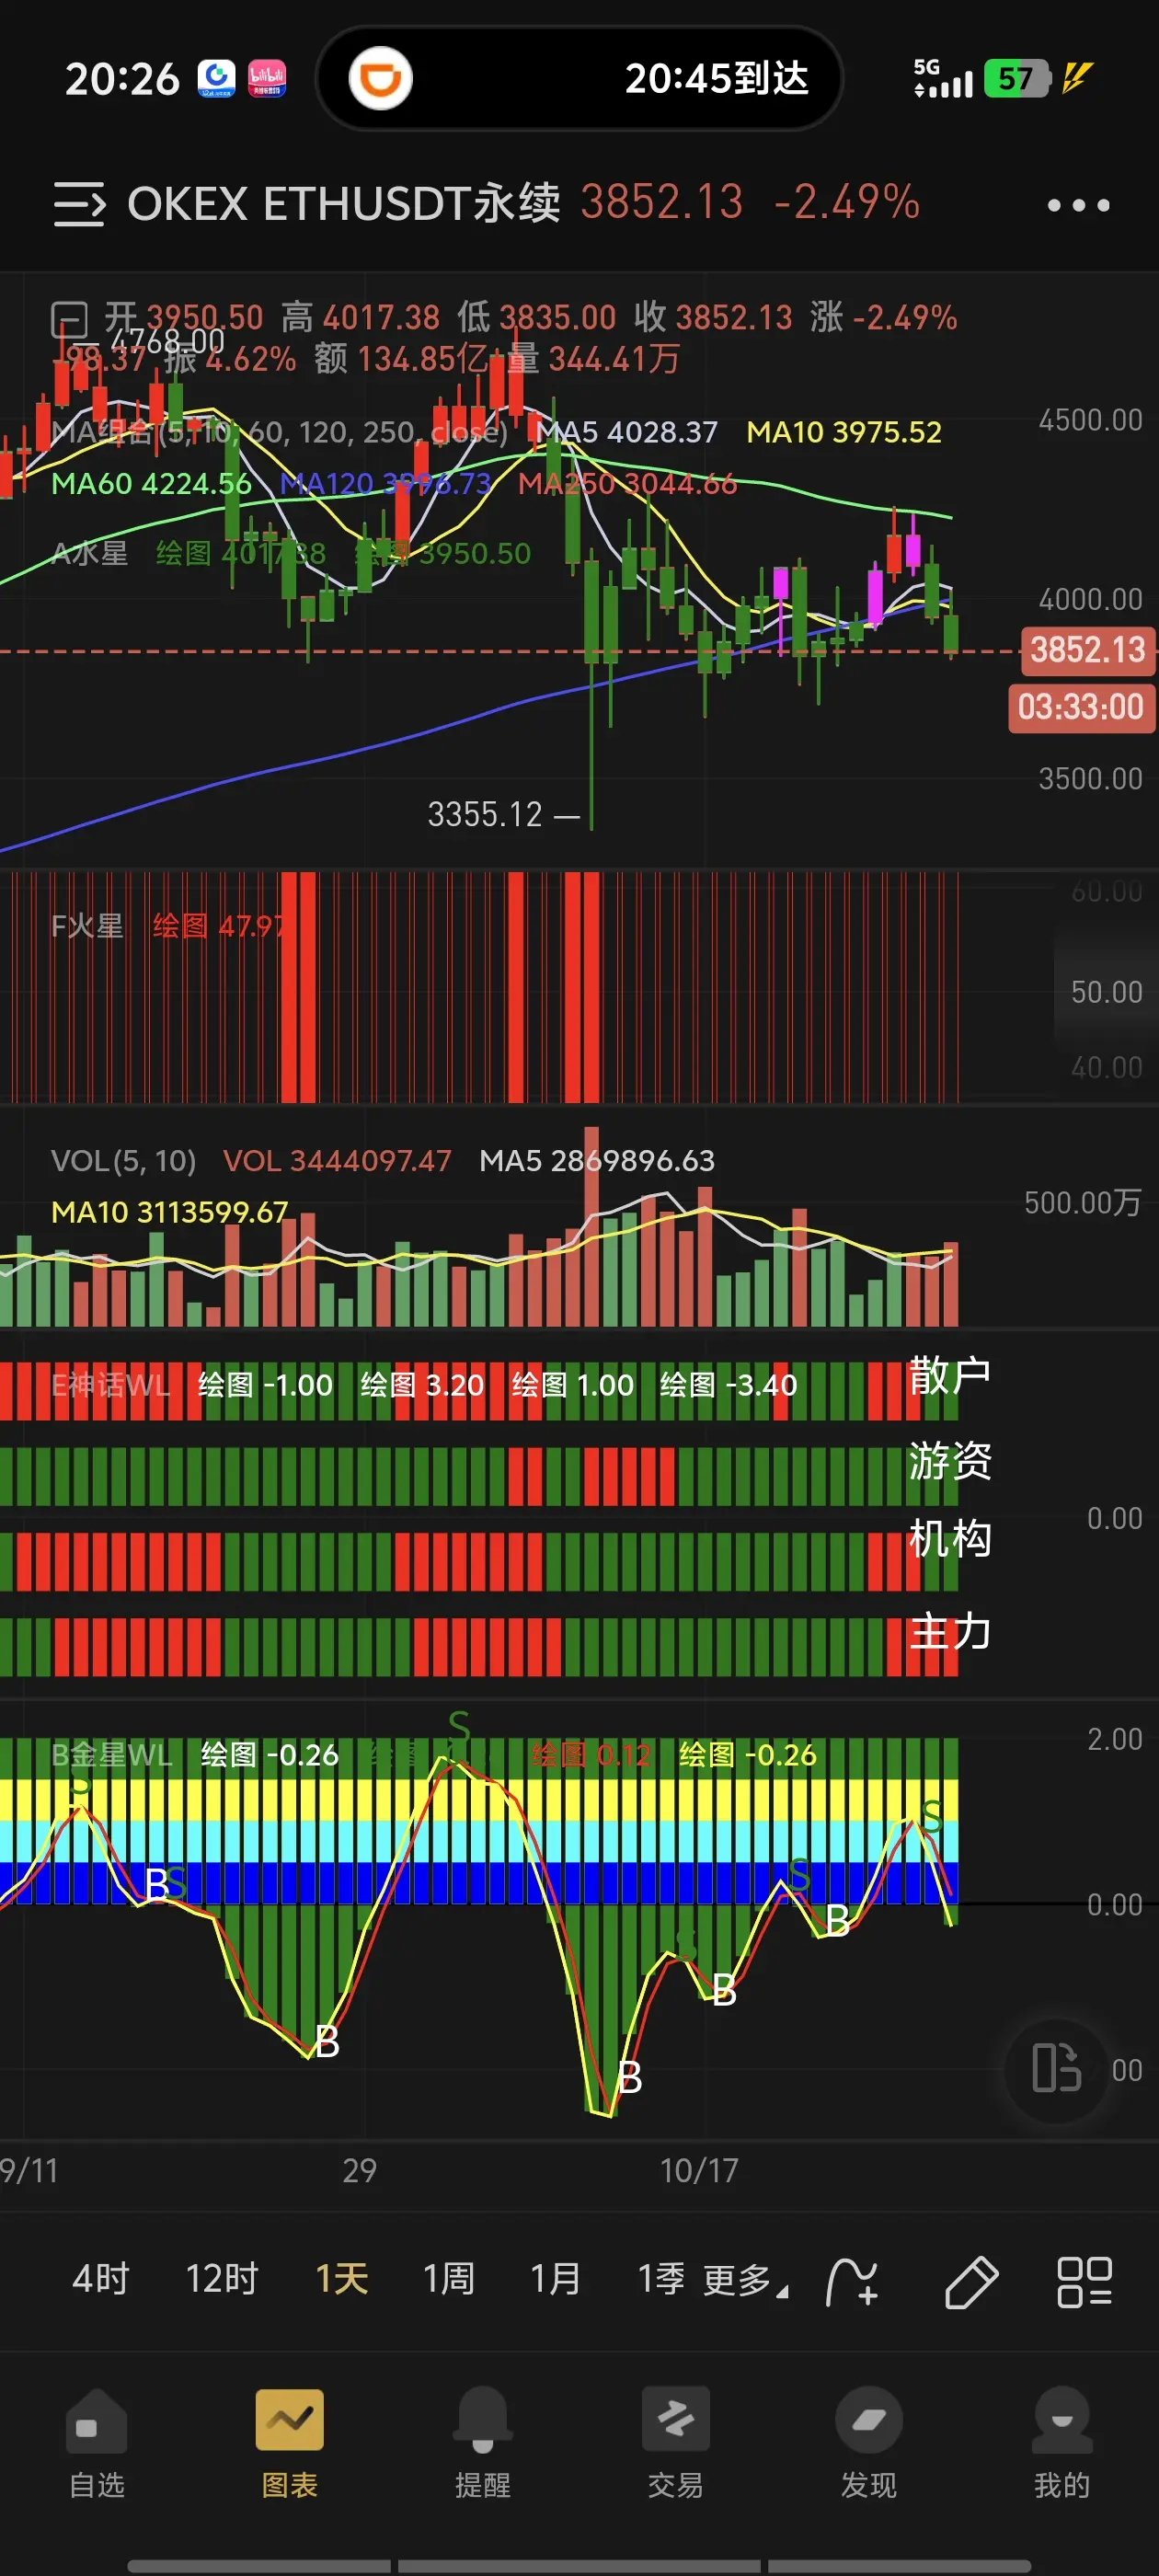Open the MA组合 indicator settings label
Viewport: 1159px width, 2576px height.
[279, 432]
